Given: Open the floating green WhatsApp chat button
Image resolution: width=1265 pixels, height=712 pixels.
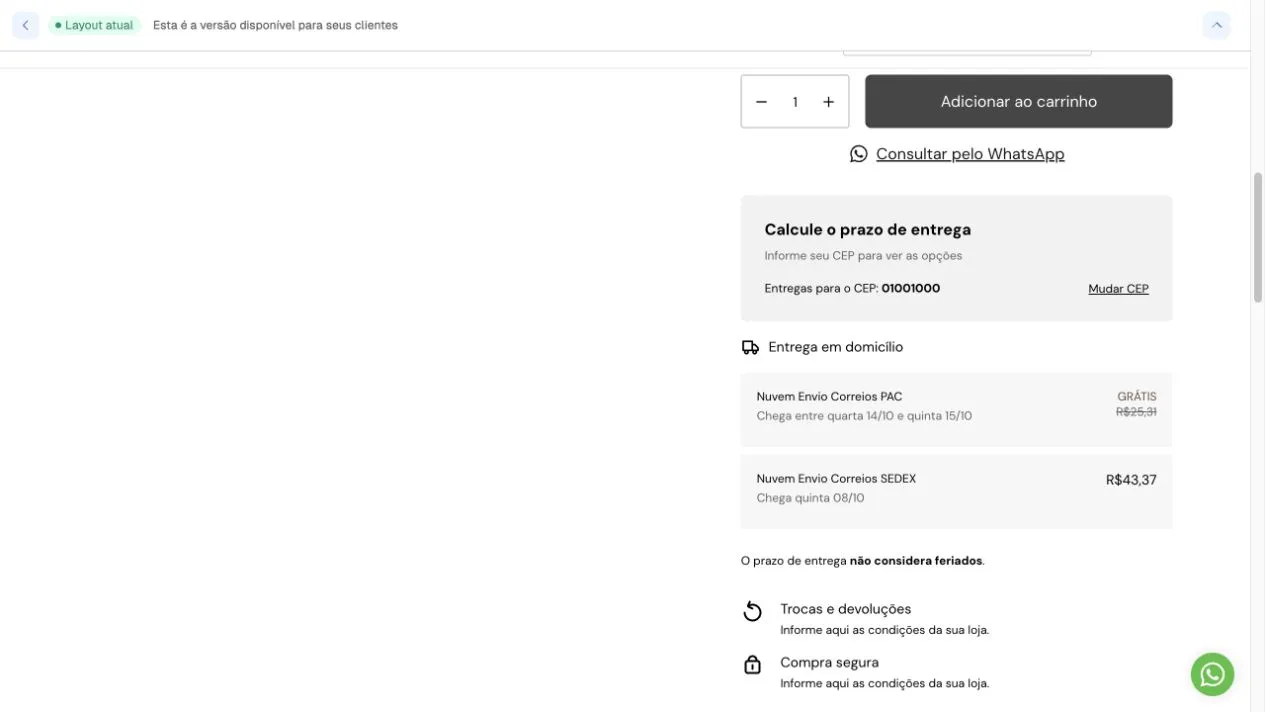Looking at the screenshot, I should tap(1212, 675).
